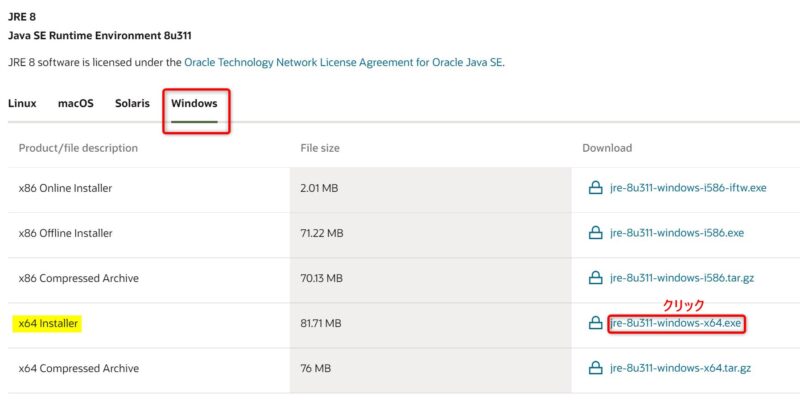Image resolution: width=800 pixels, height=410 pixels.
Task: Download jre-8u311-windows-x64.exe installer
Action: [676, 323]
